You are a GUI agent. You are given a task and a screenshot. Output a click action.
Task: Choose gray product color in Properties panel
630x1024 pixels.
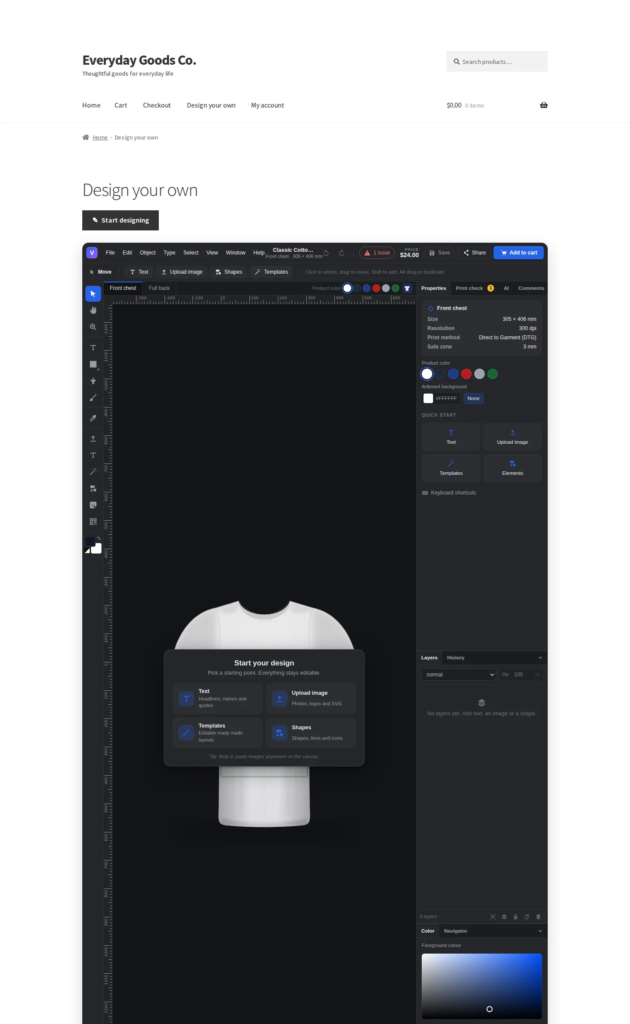click(480, 374)
